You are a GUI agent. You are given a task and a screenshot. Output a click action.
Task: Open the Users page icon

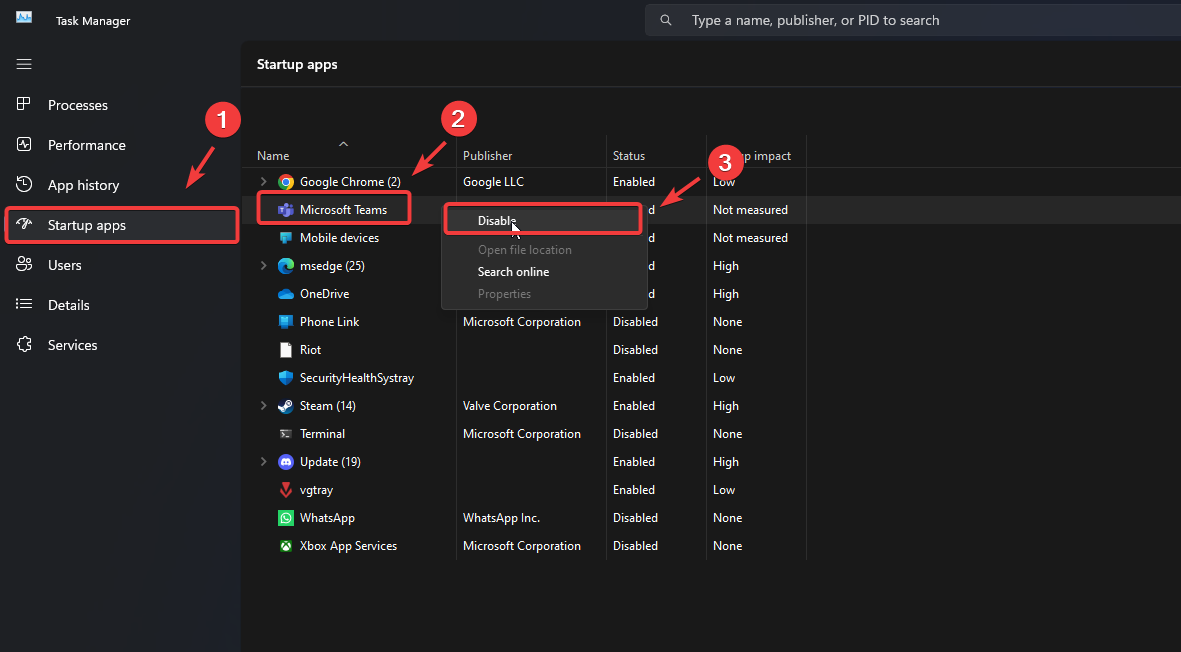click(x=25, y=265)
